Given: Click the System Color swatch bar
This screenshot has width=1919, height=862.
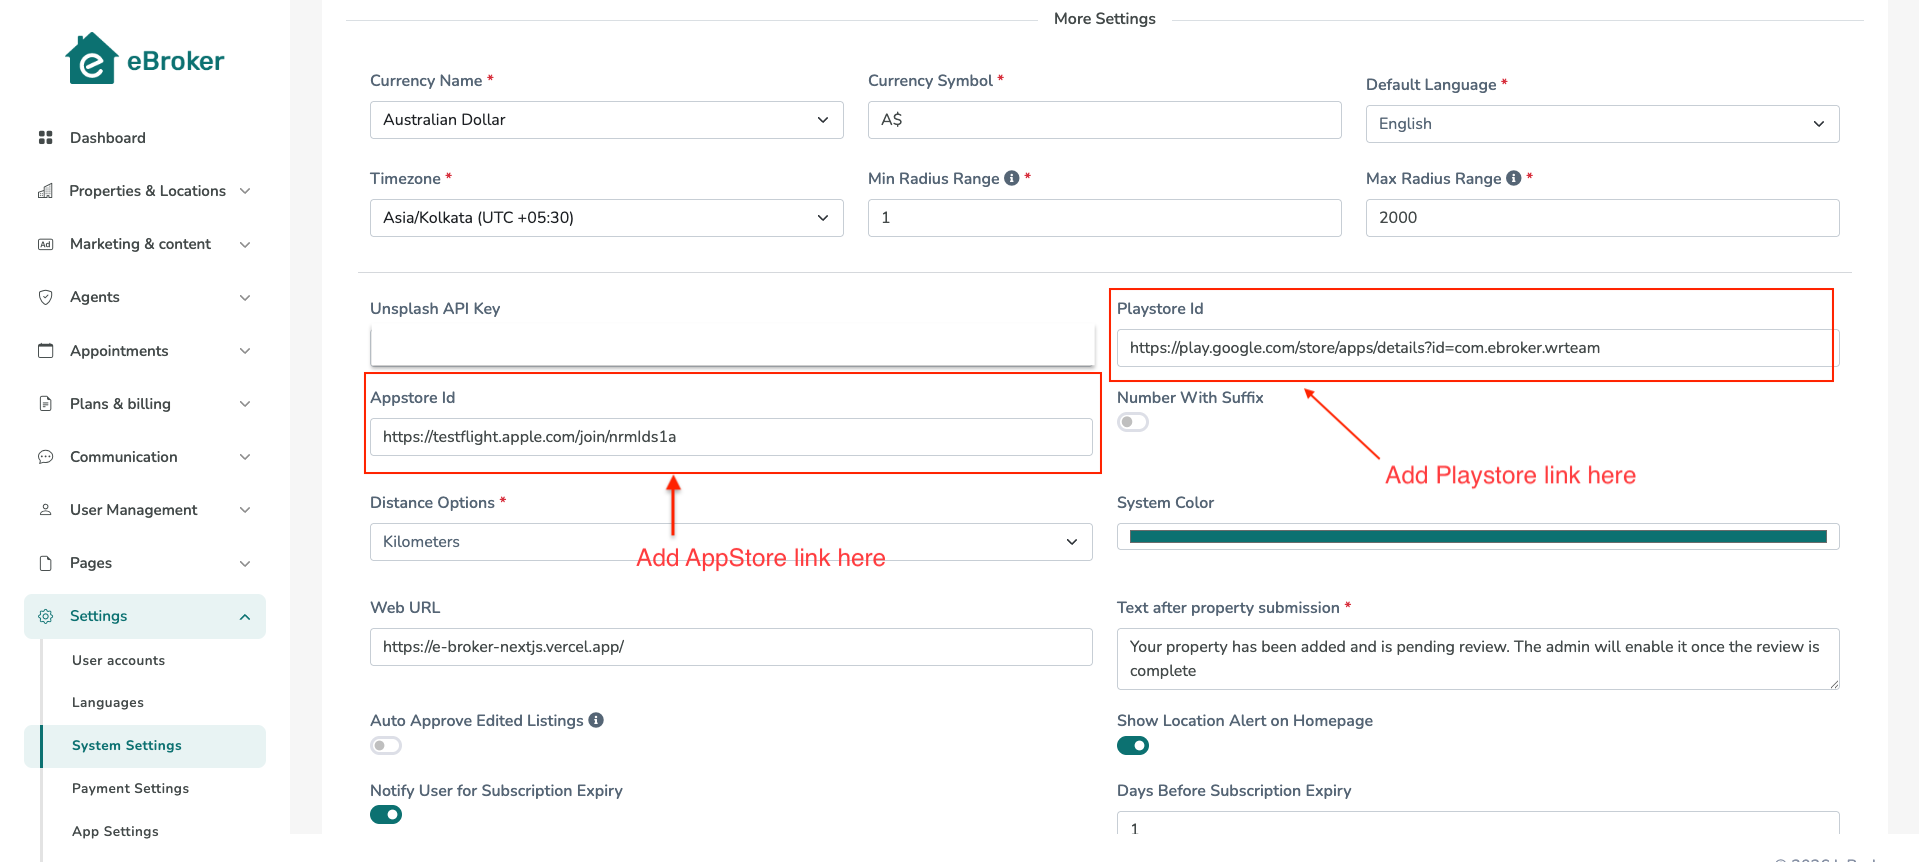Looking at the screenshot, I should [1477, 537].
